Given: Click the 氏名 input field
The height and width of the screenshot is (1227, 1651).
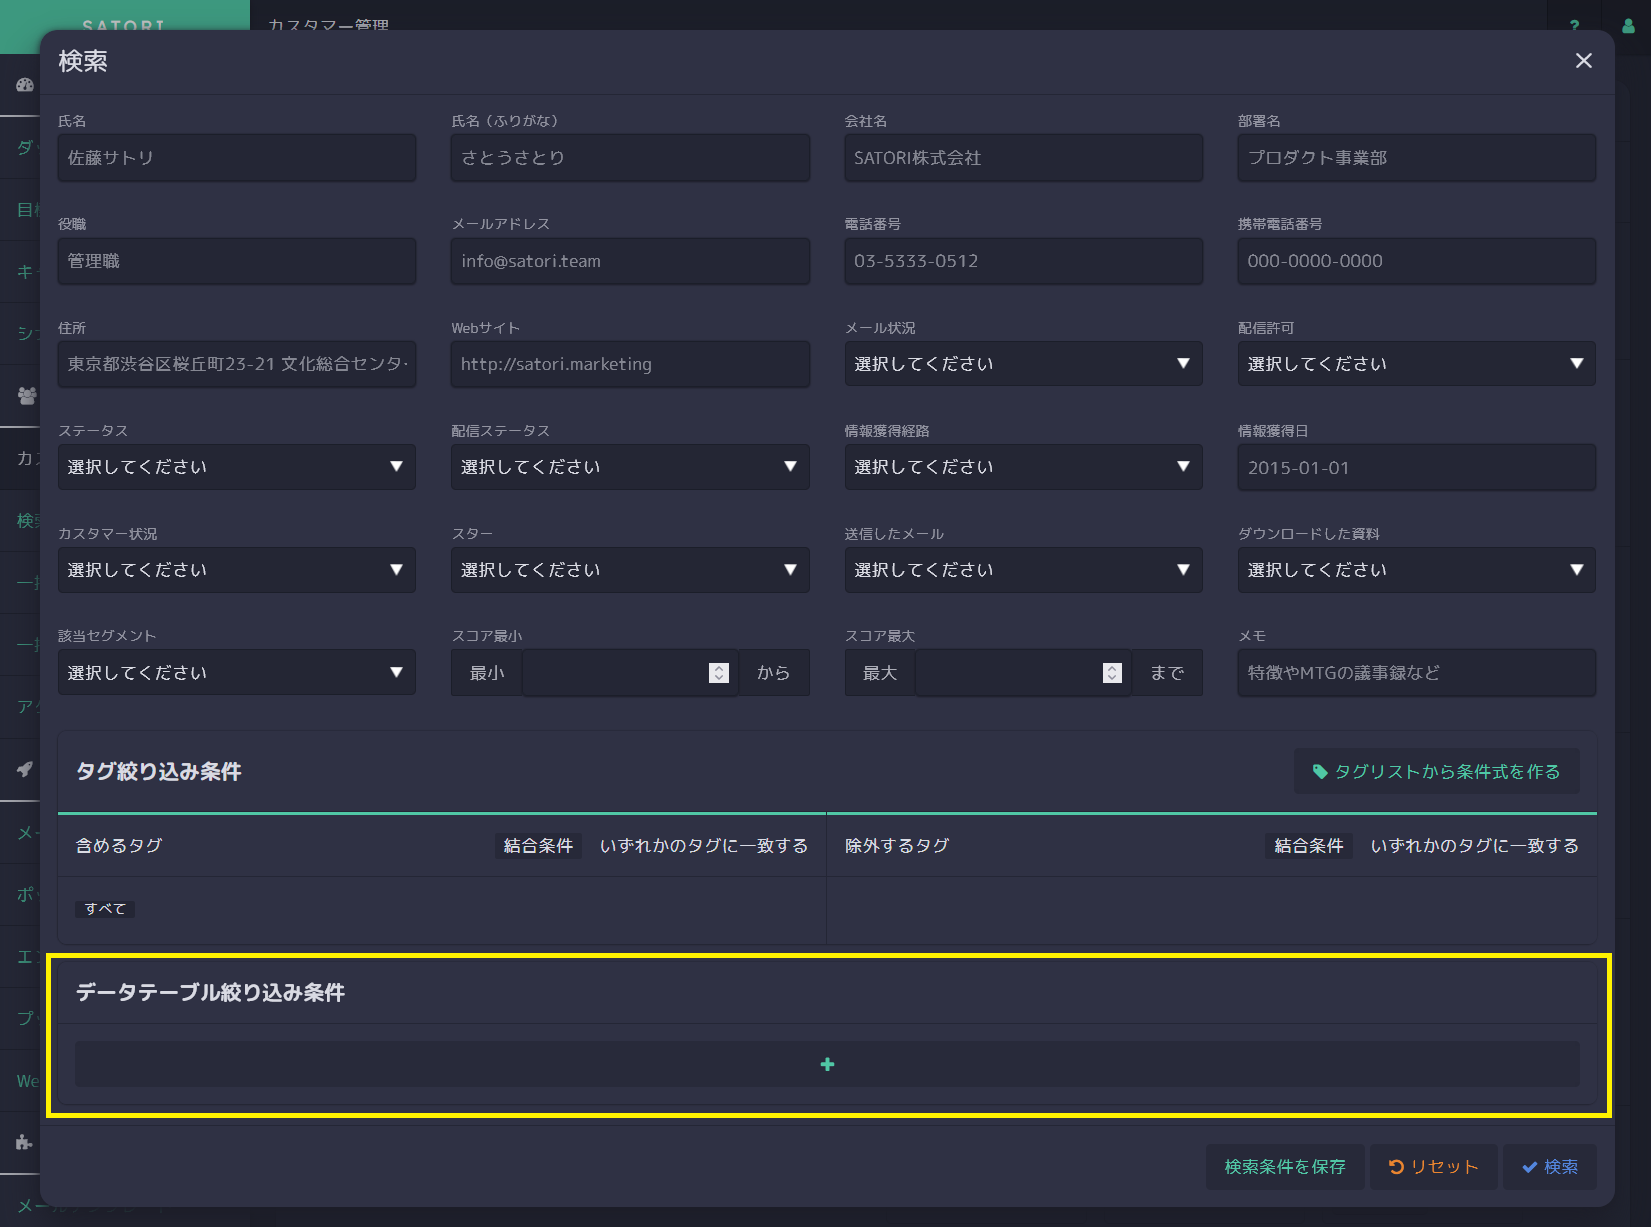Looking at the screenshot, I should 236,158.
